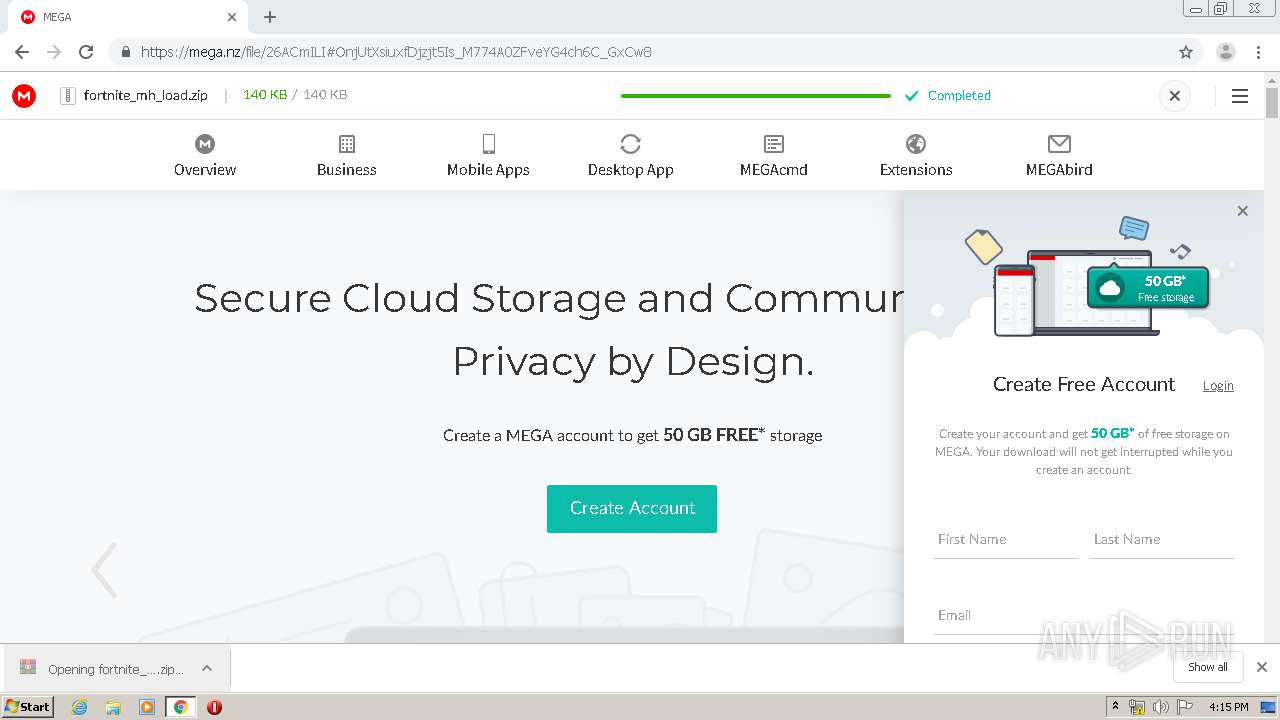This screenshot has height=720, width=1280.
Task: View site security lock info
Action: 125,52
